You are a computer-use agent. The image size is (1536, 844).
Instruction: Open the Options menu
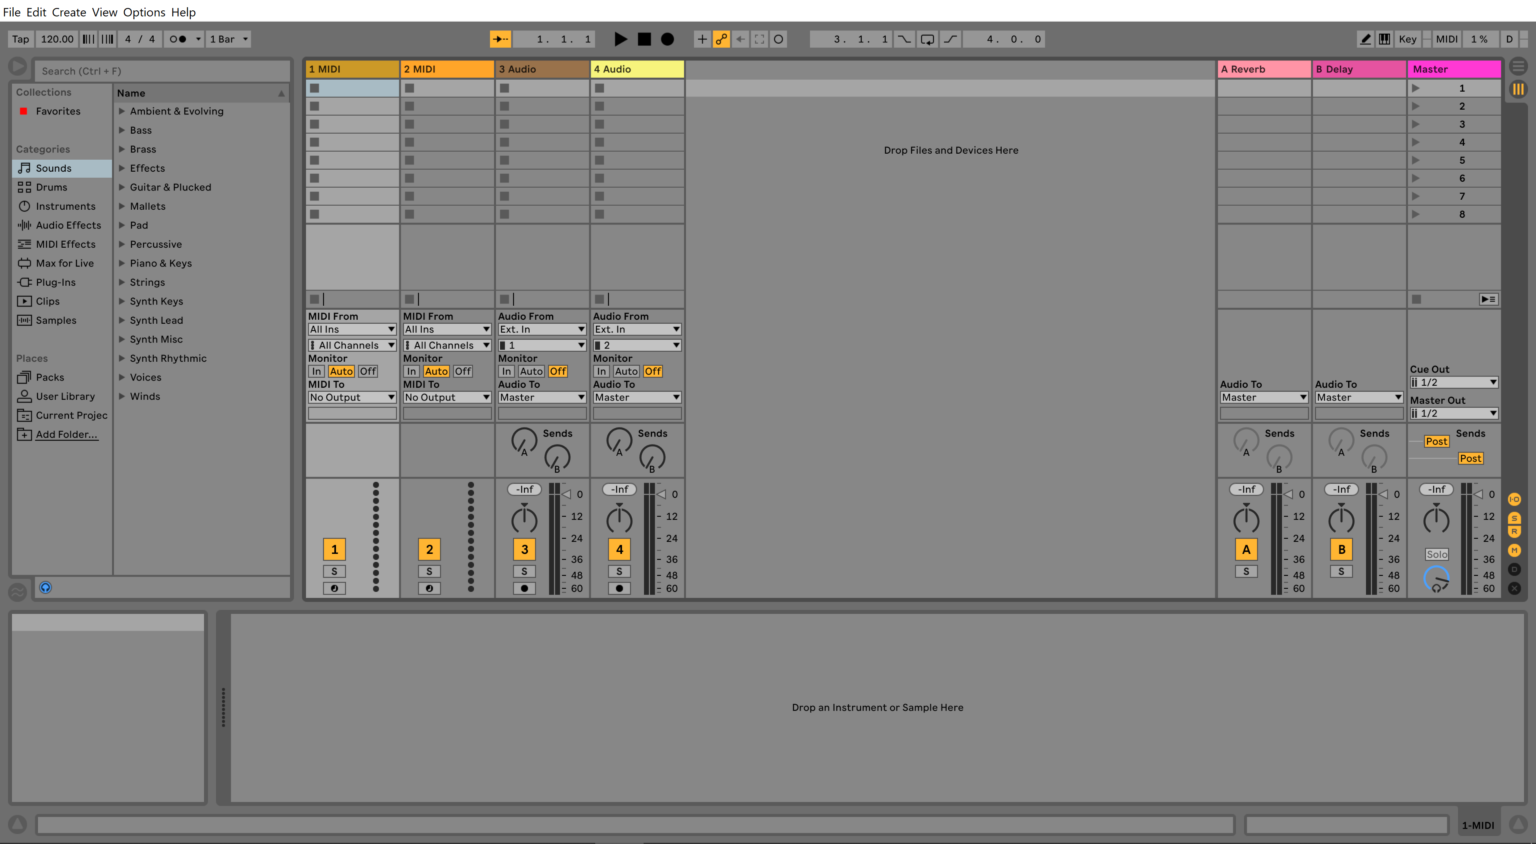coord(144,12)
